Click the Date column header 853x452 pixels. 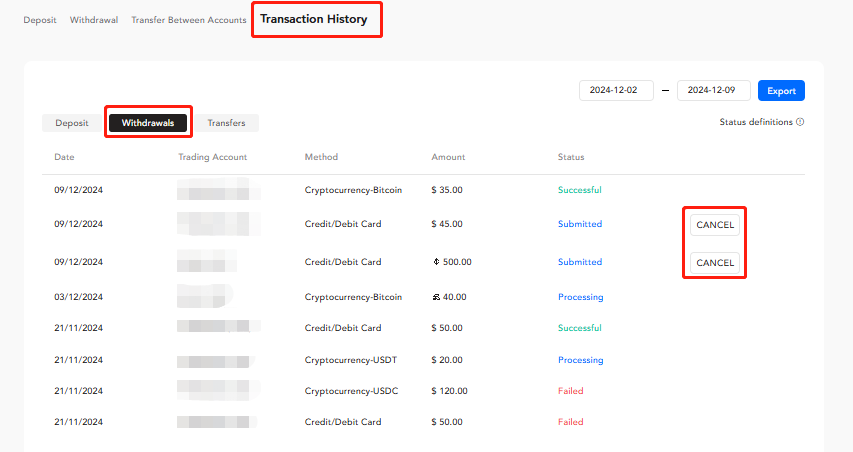click(64, 157)
